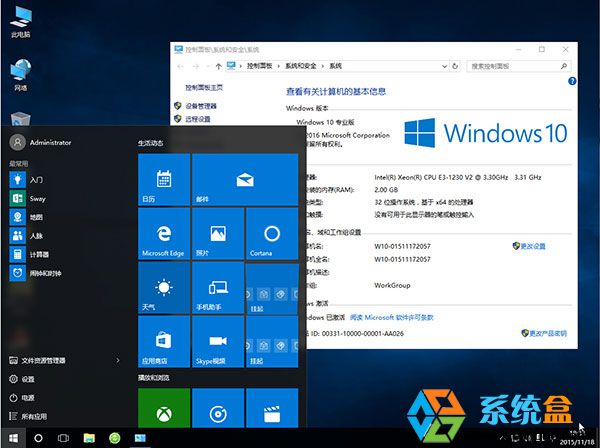Expand the breadcrumb arrow after 系统和安全
This screenshot has width=600, height=448.
click(x=323, y=66)
